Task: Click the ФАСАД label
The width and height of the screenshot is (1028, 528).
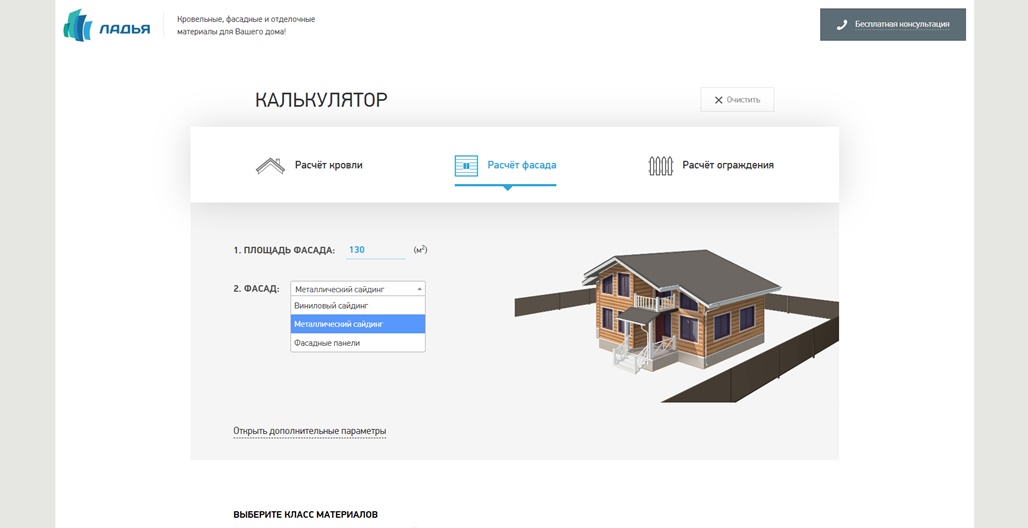Action: 256,289
